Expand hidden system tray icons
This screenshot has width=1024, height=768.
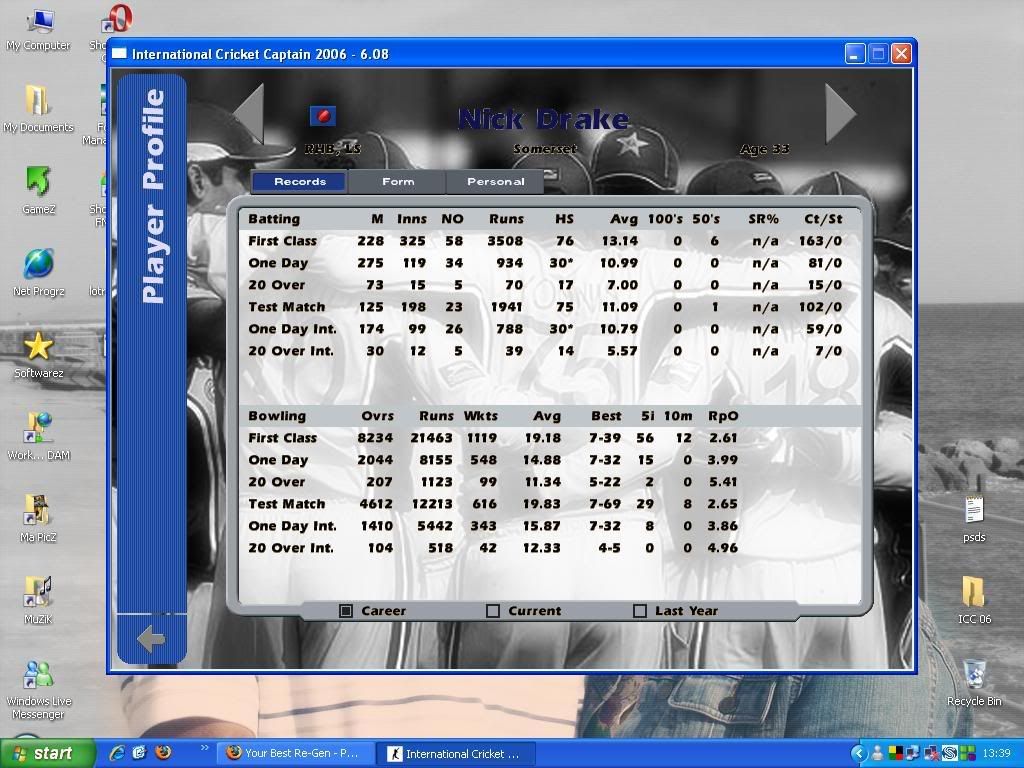pos(858,754)
